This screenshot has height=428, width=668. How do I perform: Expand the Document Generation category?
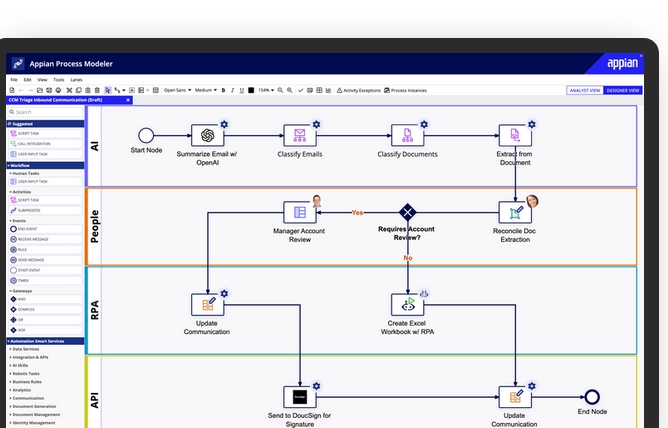(33, 406)
